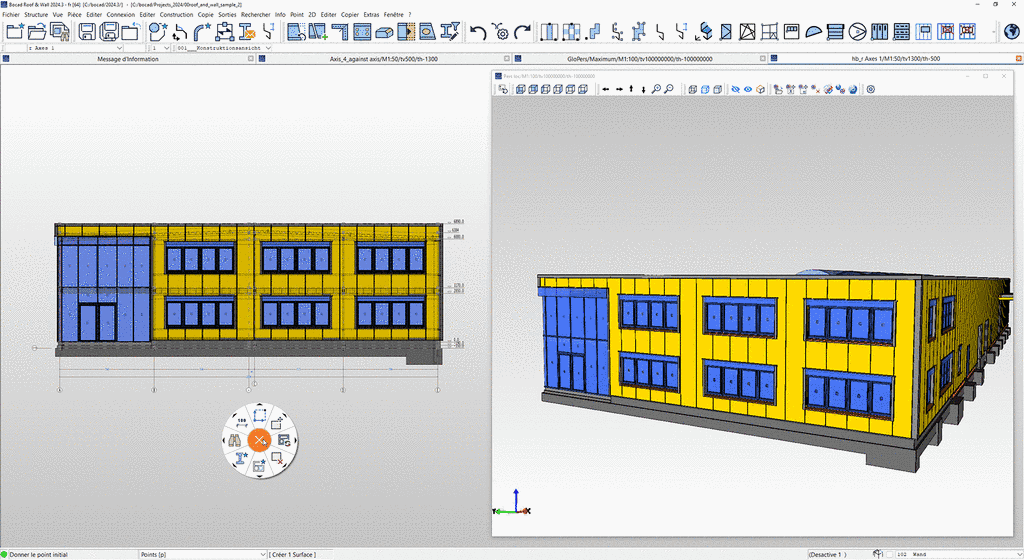Switch to the Axis_4_against axis view tab
This screenshot has width=1024, height=560.
point(384,59)
